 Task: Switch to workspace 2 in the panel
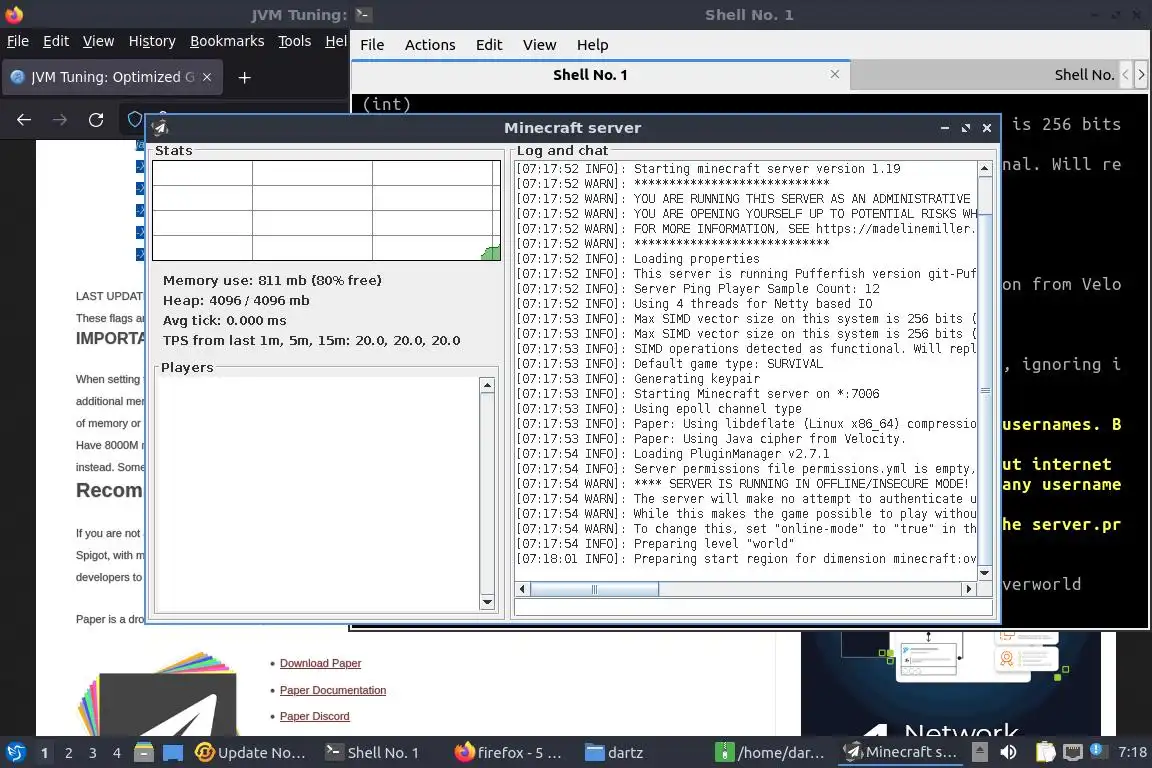68,753
